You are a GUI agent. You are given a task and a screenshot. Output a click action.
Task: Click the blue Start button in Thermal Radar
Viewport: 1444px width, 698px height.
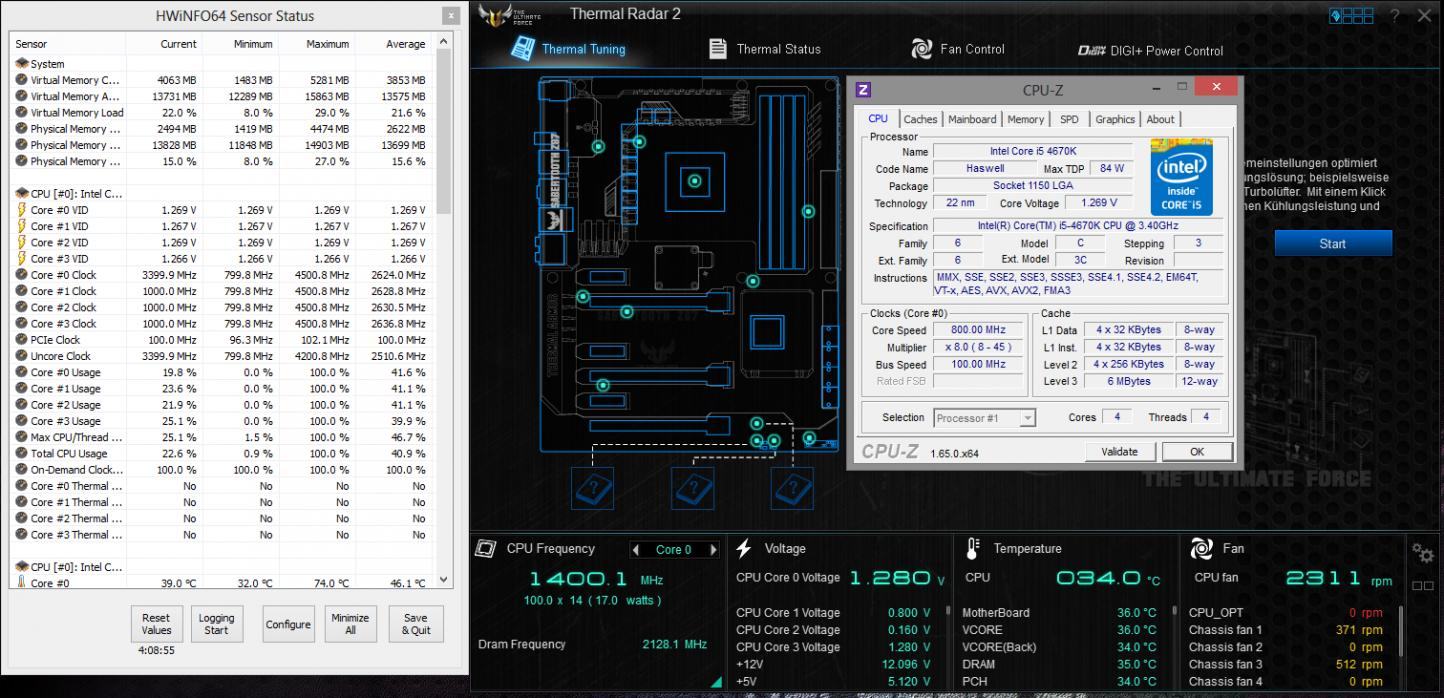tap(1333, 243)
